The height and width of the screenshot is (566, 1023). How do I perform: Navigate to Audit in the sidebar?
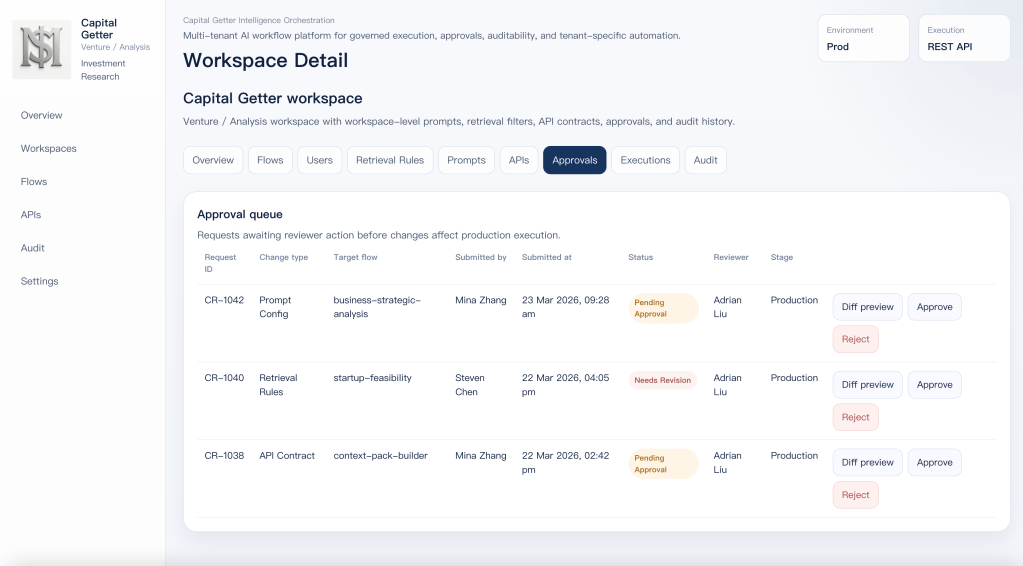(33, 248)
